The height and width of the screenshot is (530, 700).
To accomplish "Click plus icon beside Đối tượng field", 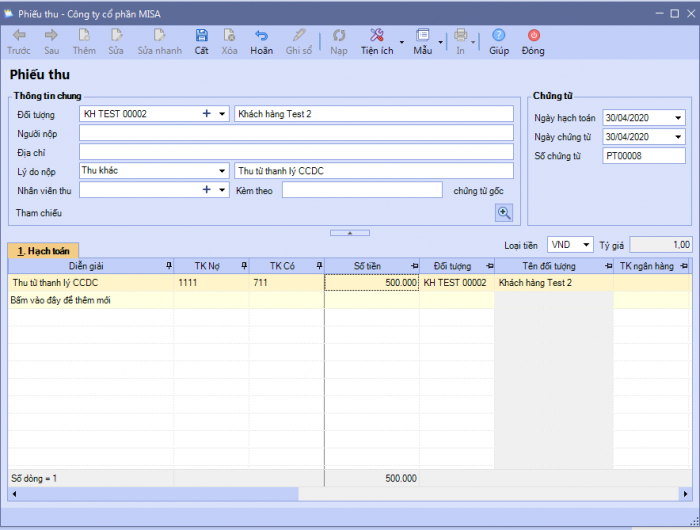I will pos(207,114).
